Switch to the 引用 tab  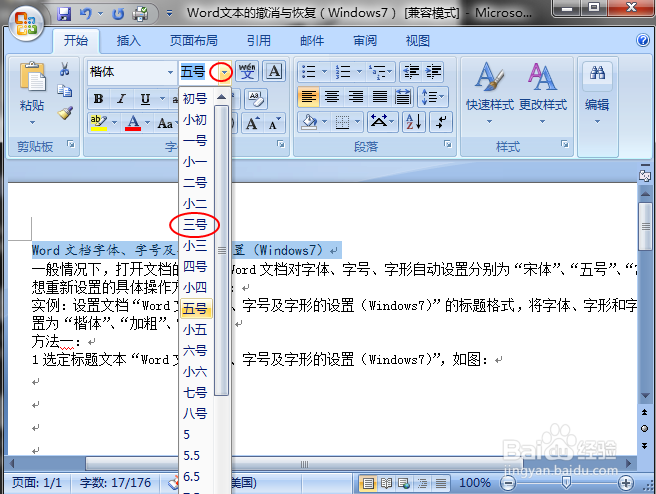click(259, 41)
